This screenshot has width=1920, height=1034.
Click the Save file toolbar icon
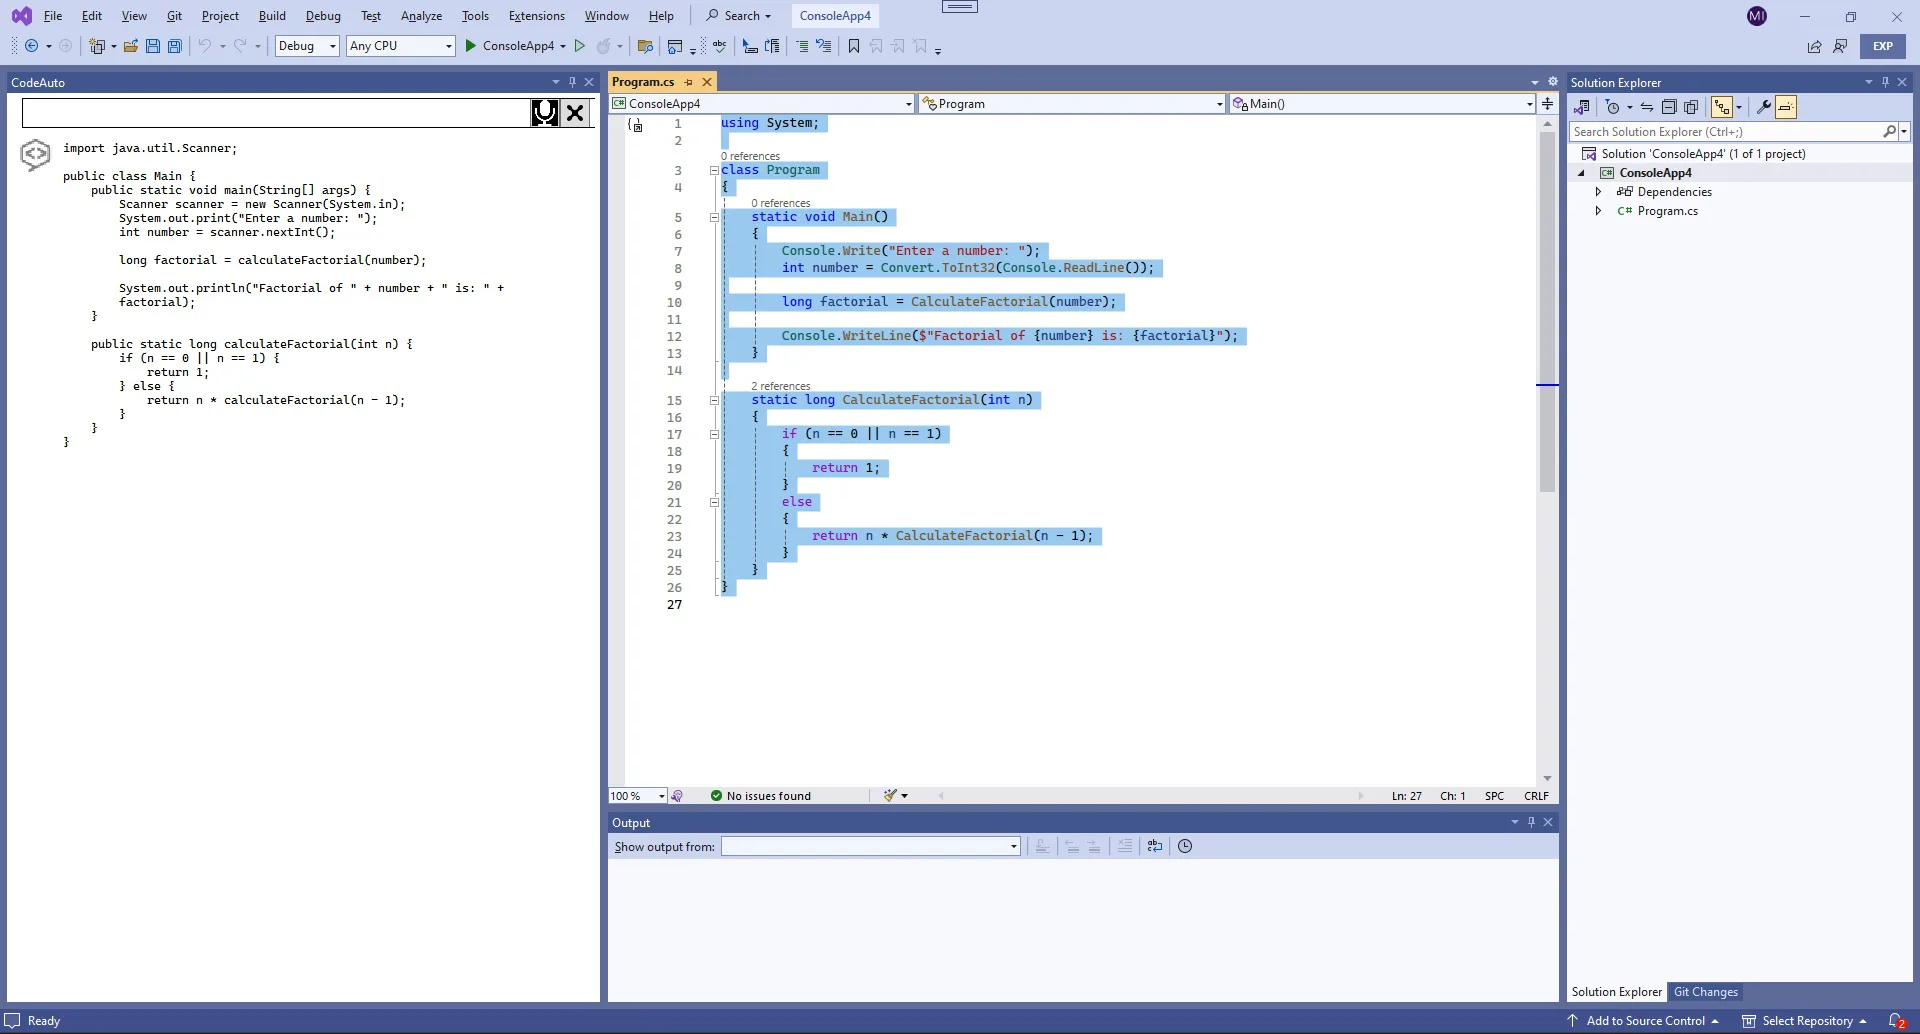(x=153, y=46)
